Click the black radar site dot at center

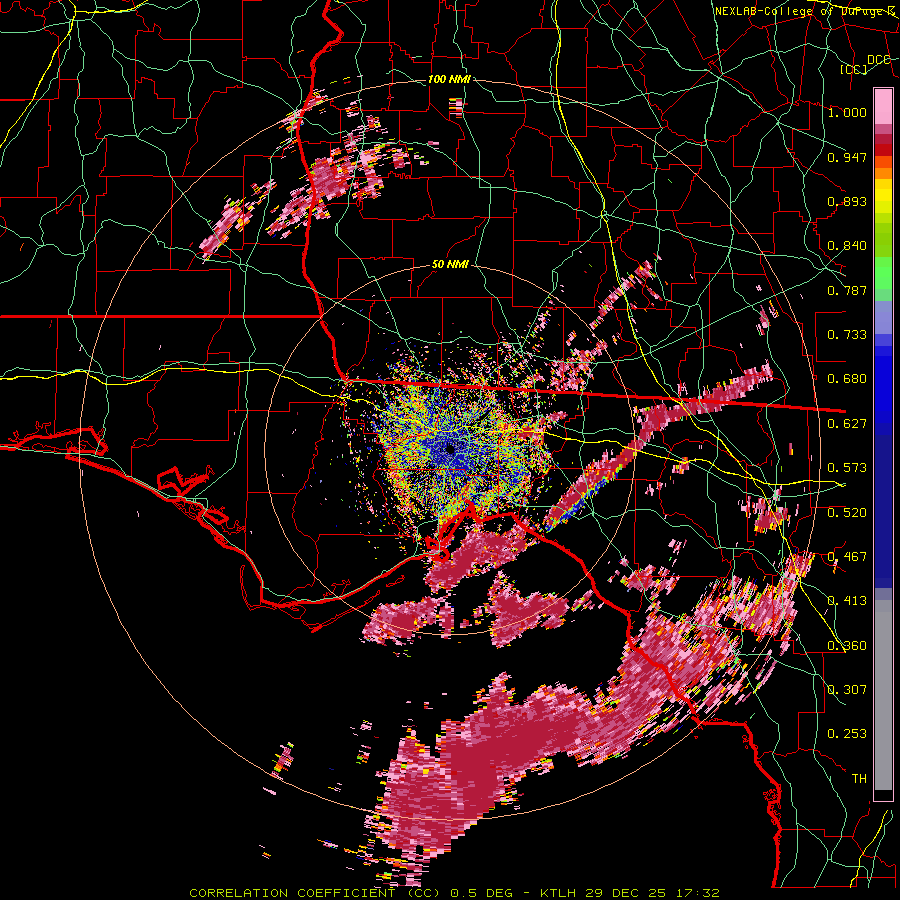point(450,449)
